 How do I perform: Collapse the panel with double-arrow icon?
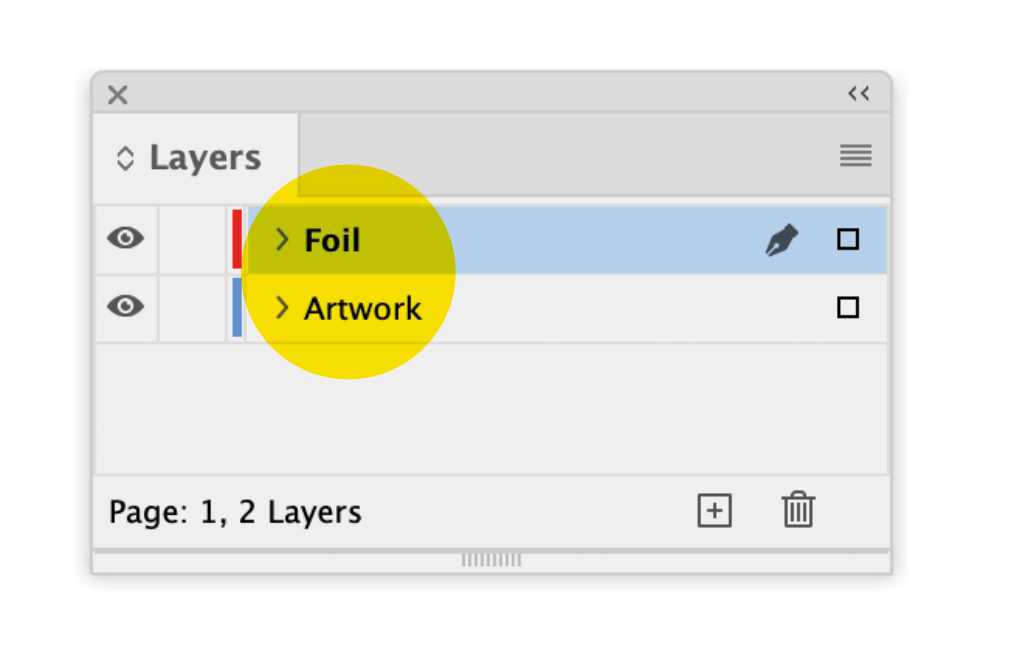pos(858,94)
